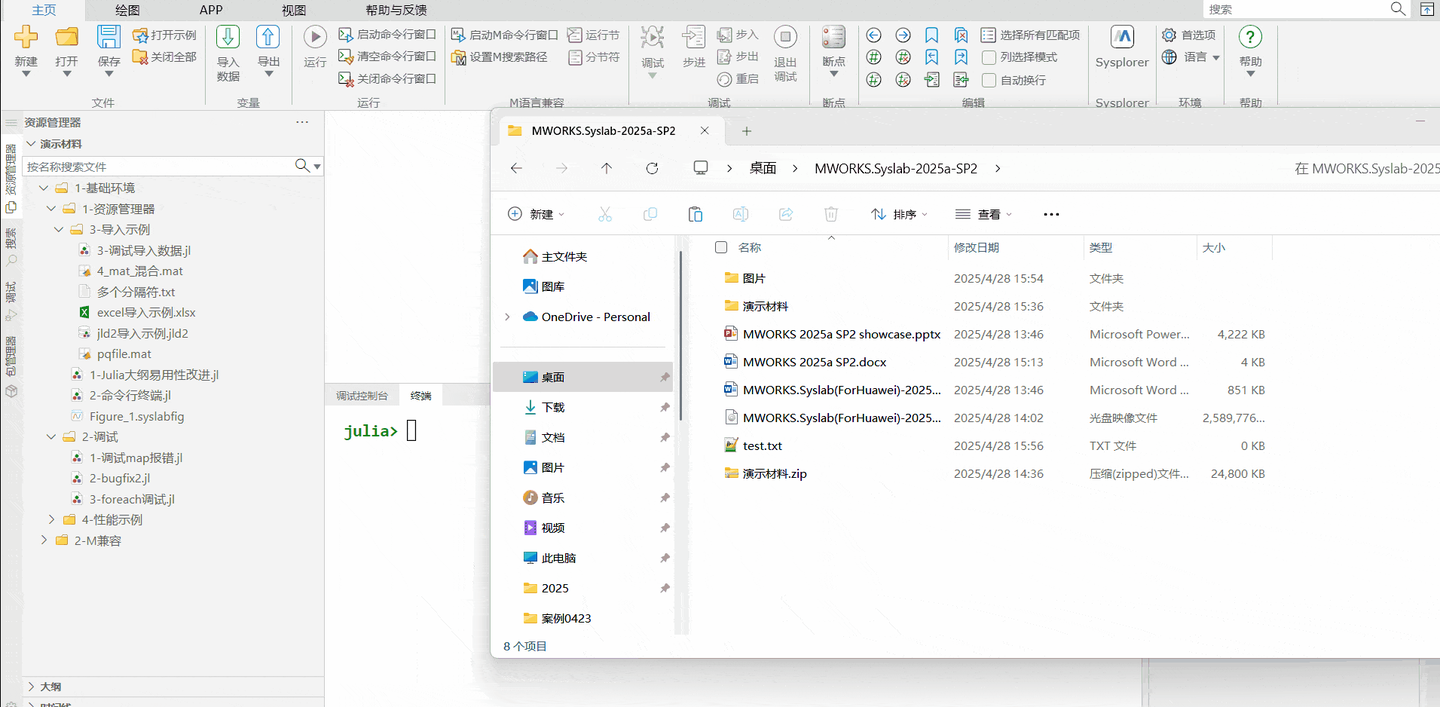Toggle the 自动换行 checkbox
Viewport: 1440px width, 707px height.
(989, 80)
